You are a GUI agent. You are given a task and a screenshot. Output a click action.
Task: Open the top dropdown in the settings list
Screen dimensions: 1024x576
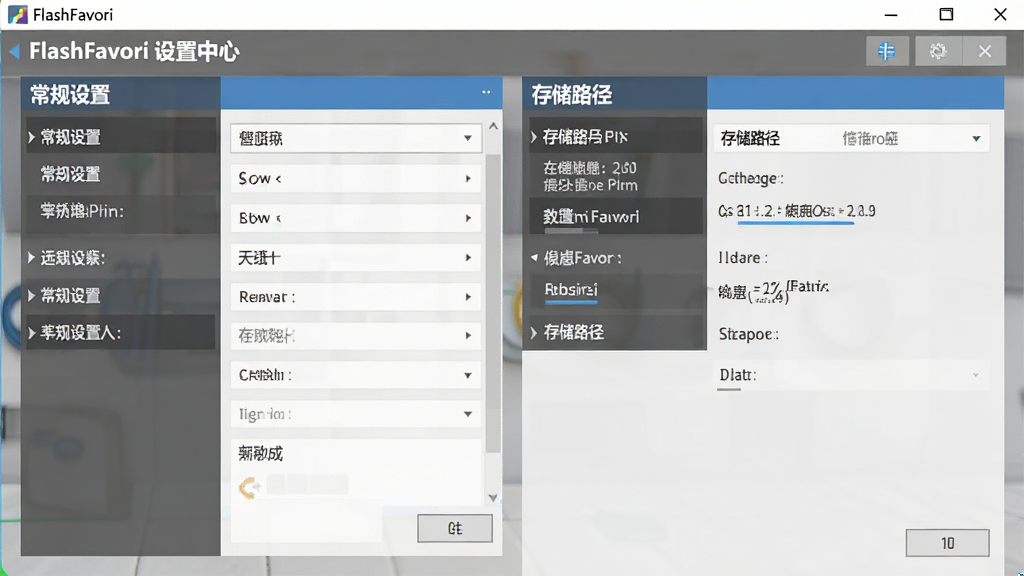356,138
